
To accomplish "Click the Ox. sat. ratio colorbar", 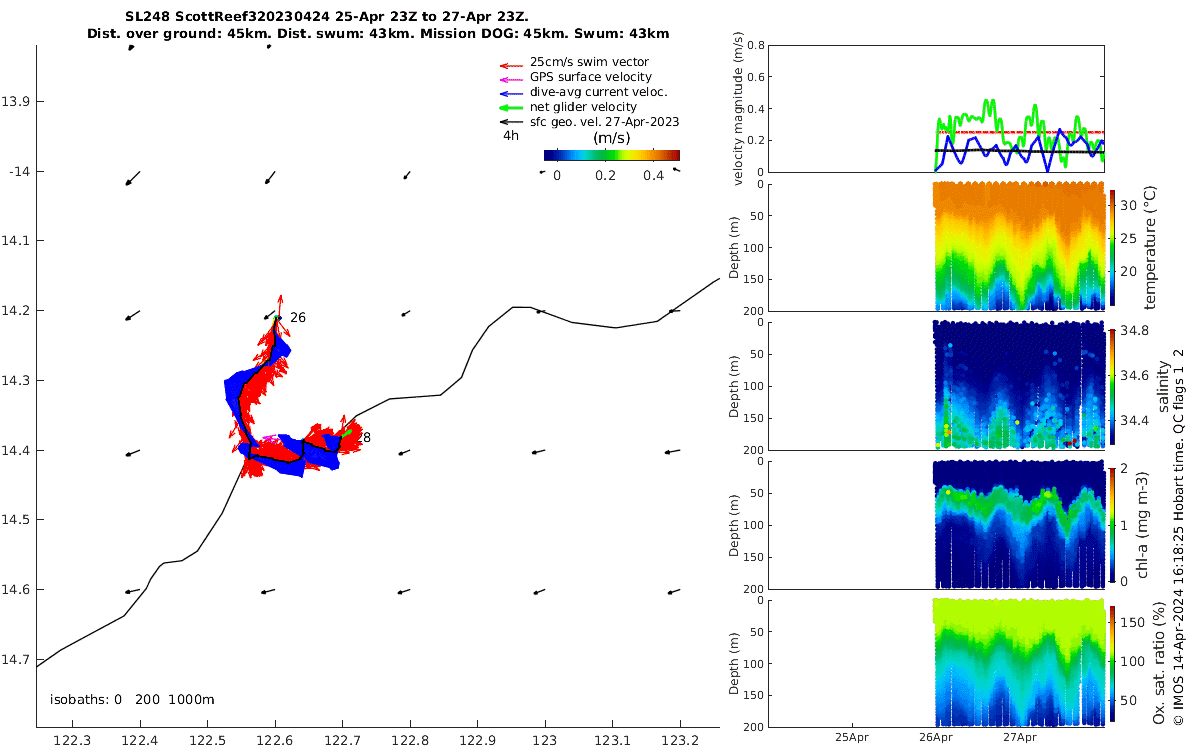I will [x=1112, y=664].
